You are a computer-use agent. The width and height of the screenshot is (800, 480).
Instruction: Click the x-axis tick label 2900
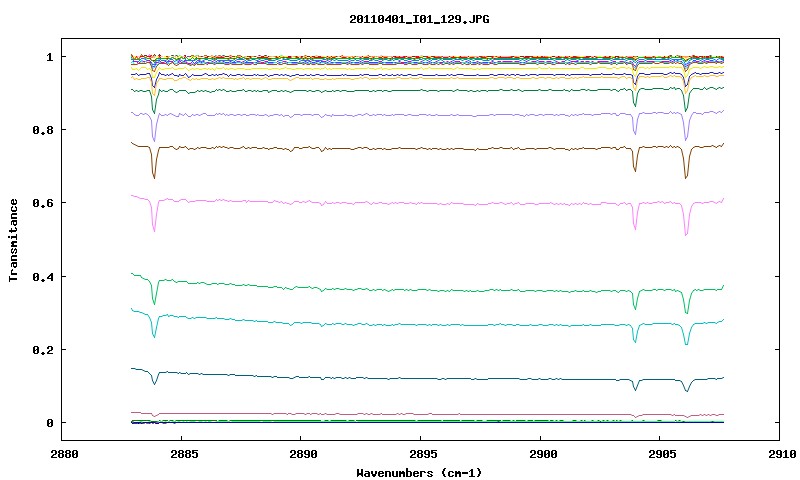(542, 454)
